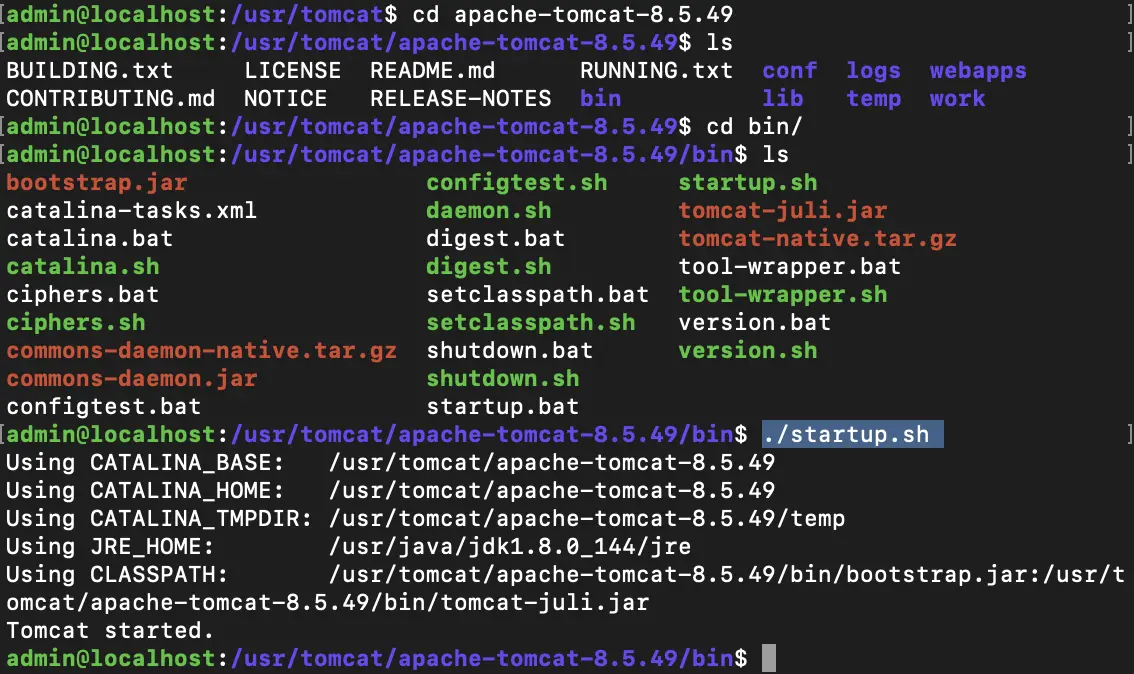
Task: Click the work directory name
Action: click(958, 98)
